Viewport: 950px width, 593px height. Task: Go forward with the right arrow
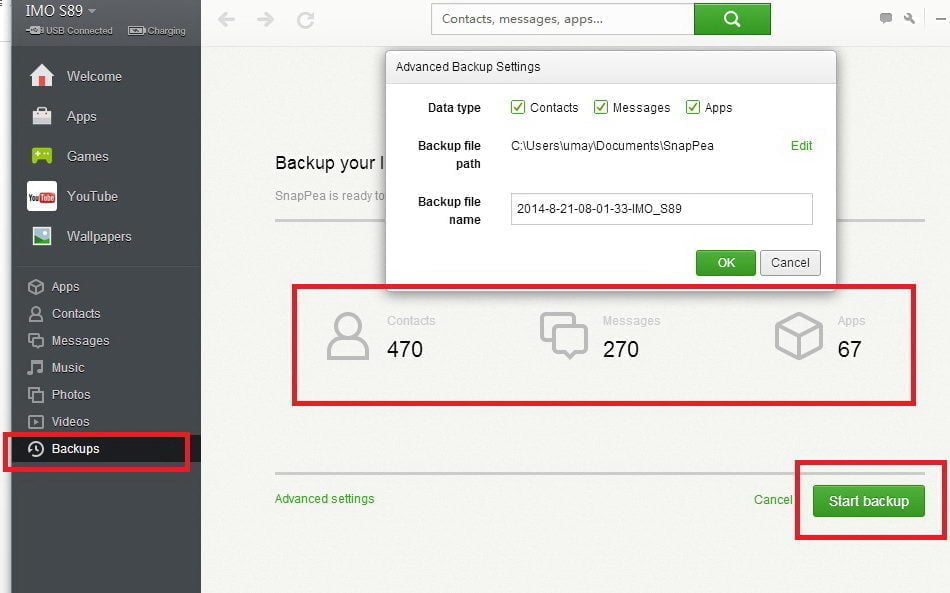click(265, 20)
